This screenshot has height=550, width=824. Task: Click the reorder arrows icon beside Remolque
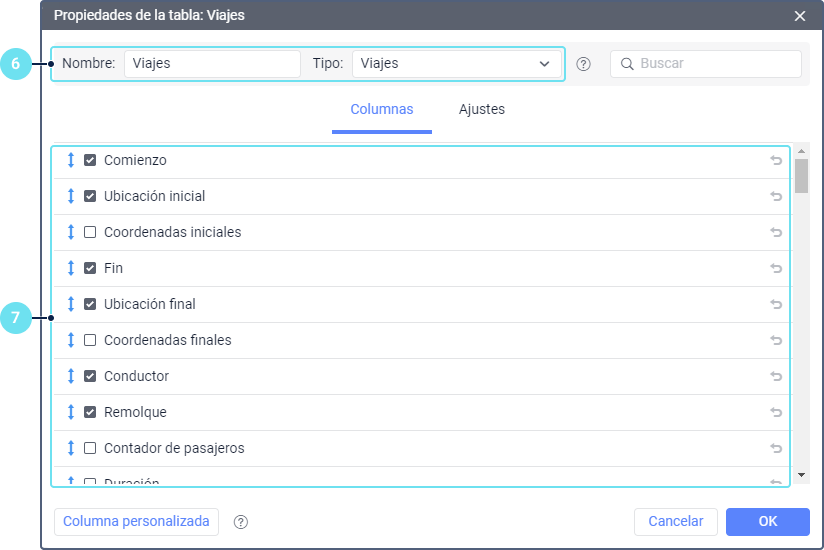pos(71,412)
